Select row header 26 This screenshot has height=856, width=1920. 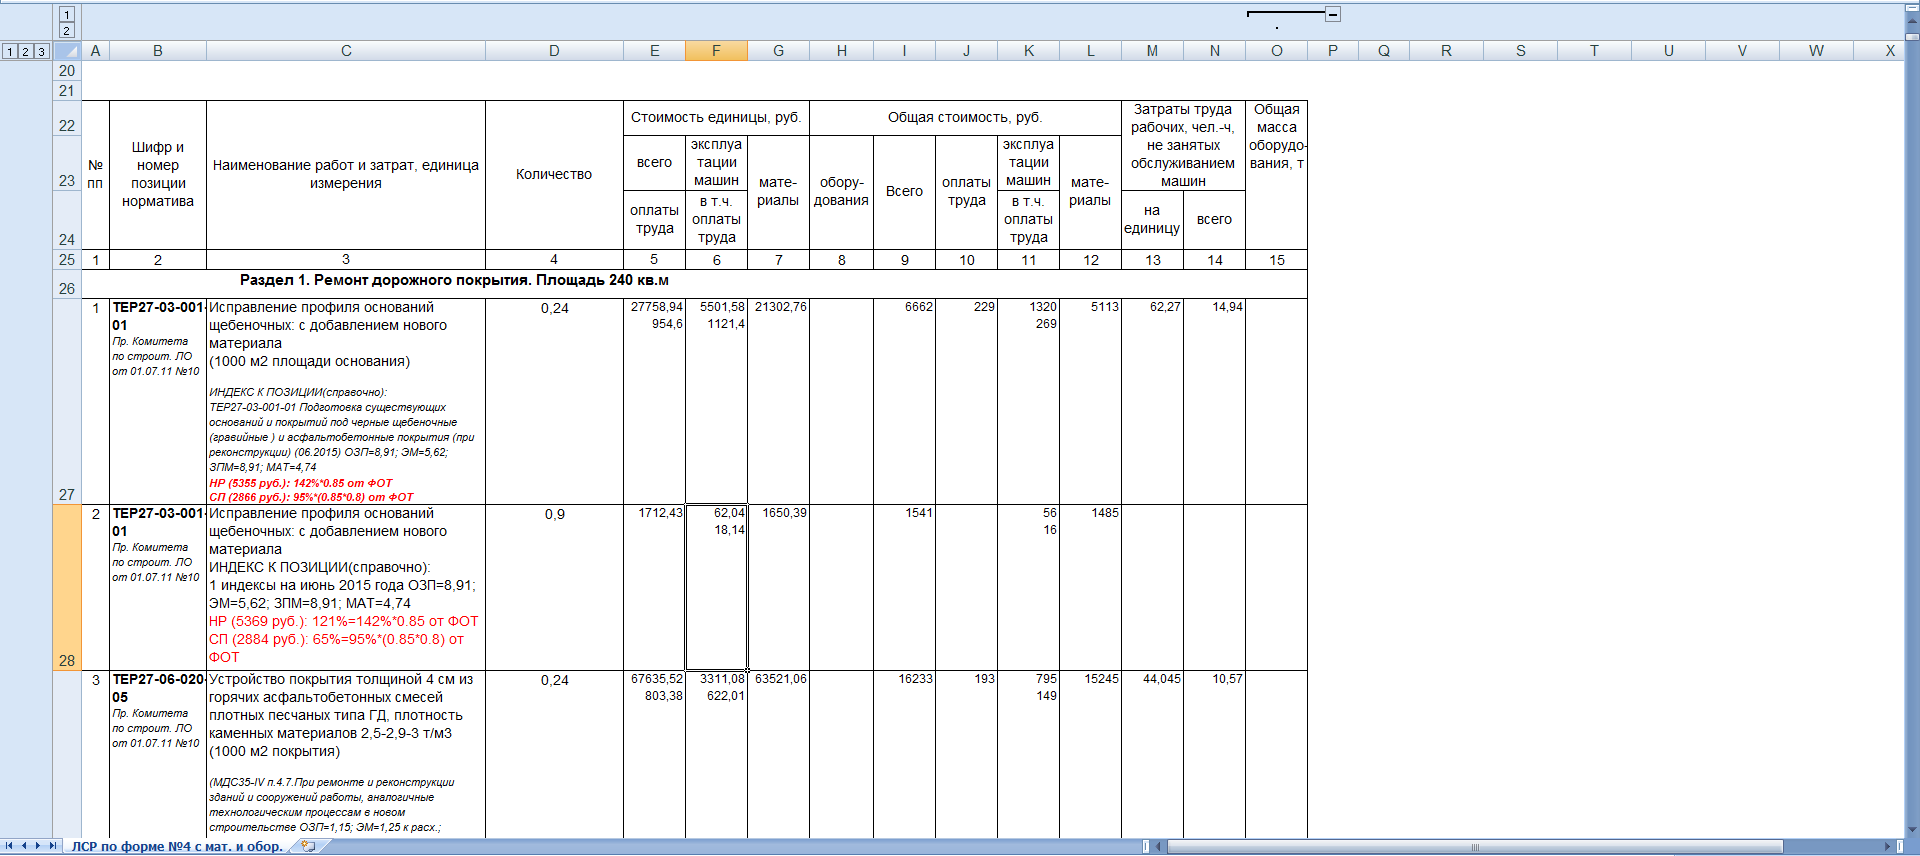click(x=67, y=284)
